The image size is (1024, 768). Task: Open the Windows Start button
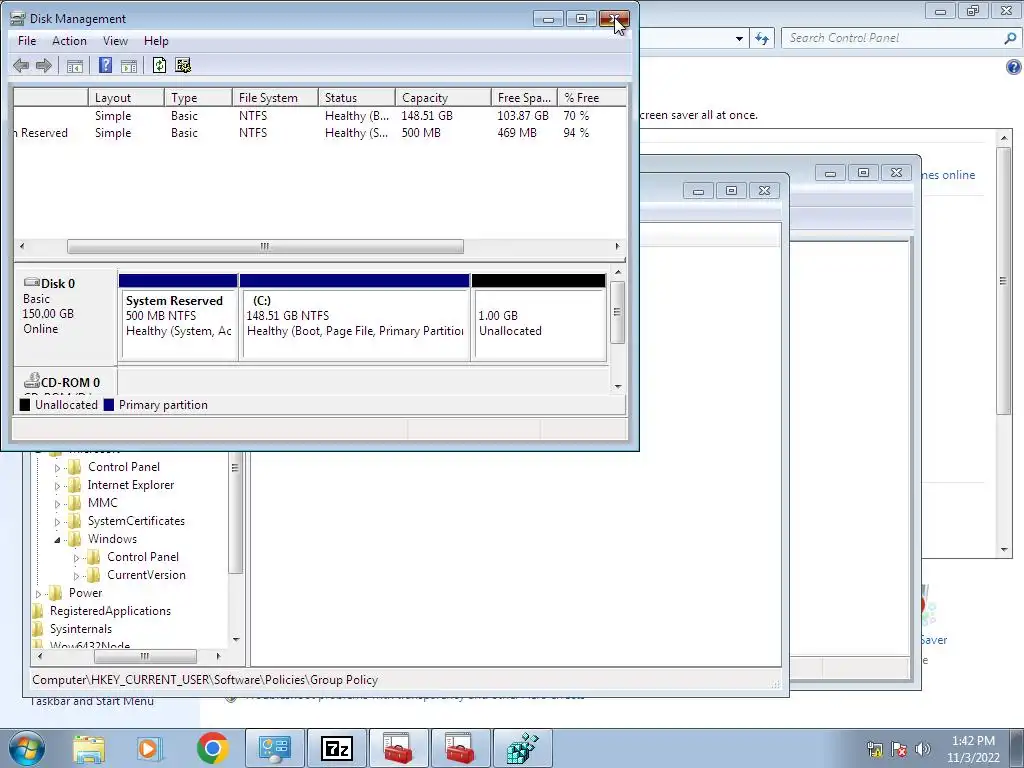pyautogui.click(x=27, y=748)
